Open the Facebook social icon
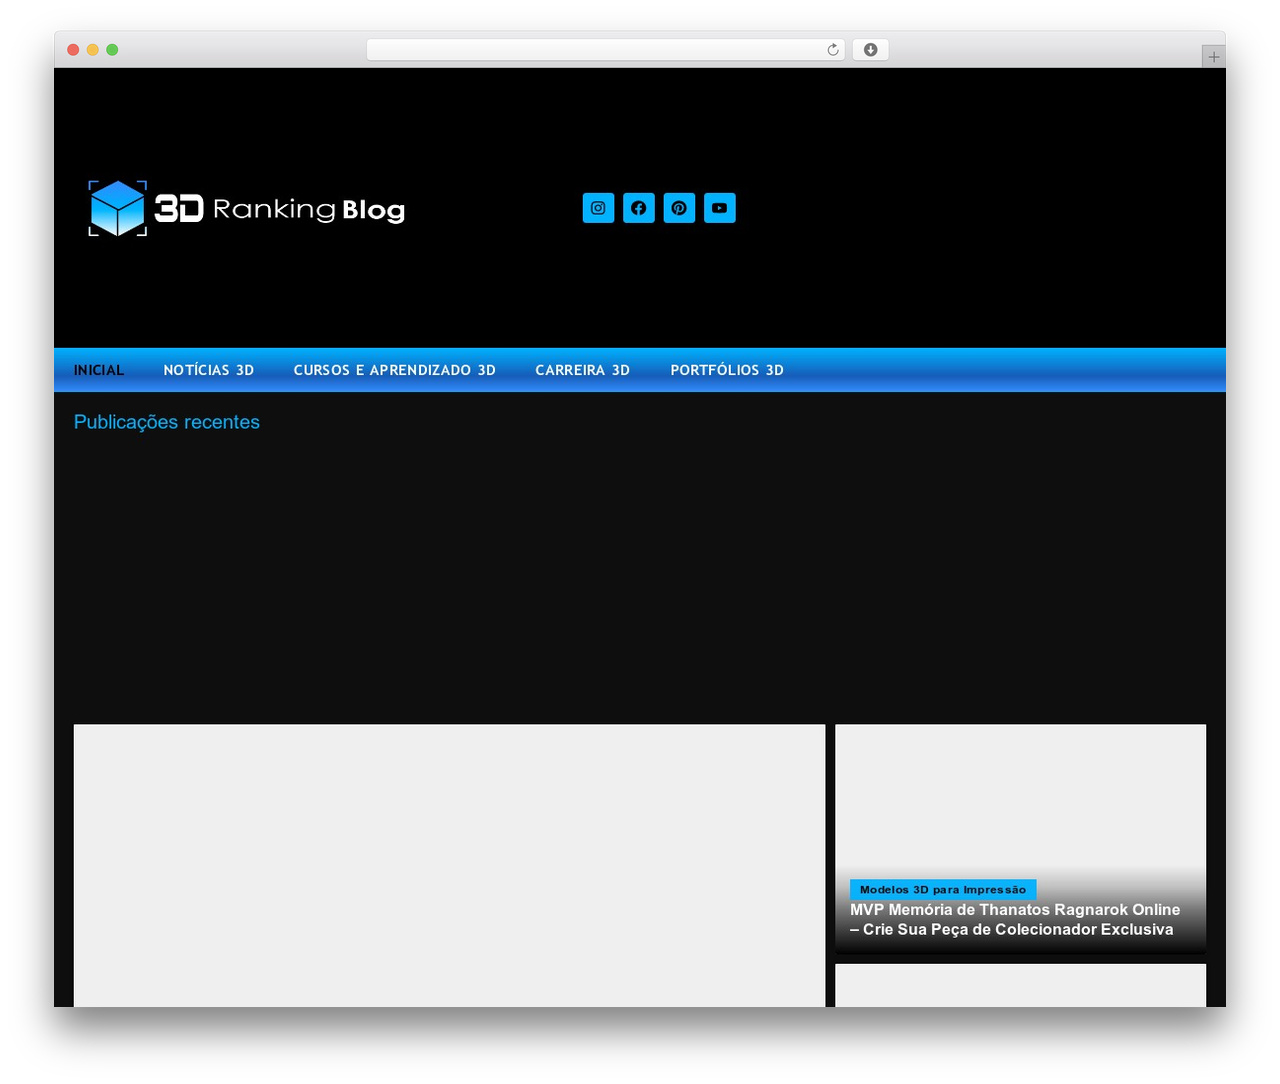Viewport: 1280px width, 1084px height. tap(639, 208)
